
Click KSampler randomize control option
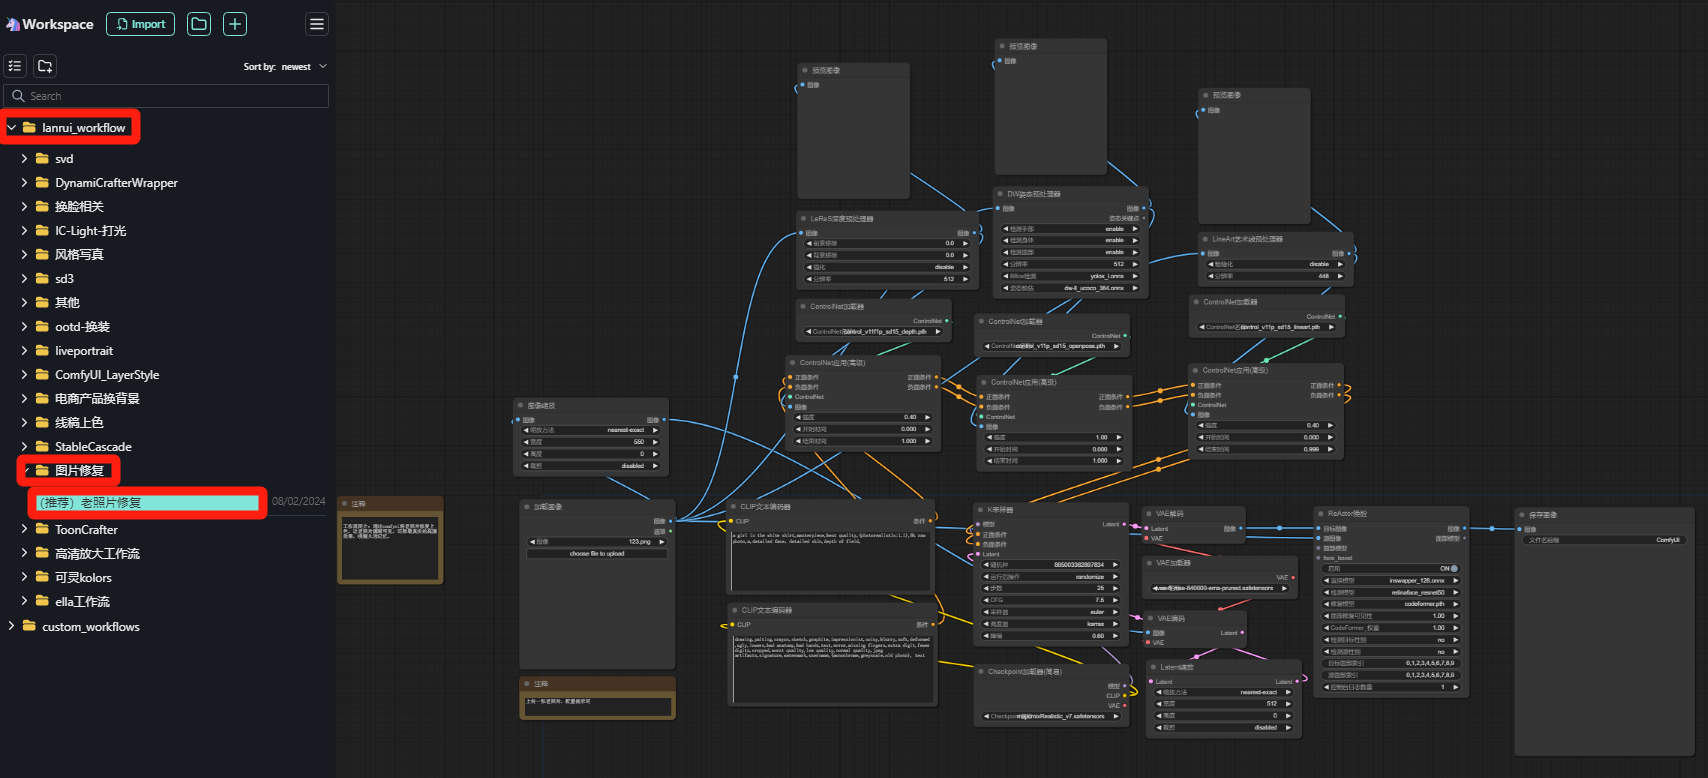tap(1050, 577)
